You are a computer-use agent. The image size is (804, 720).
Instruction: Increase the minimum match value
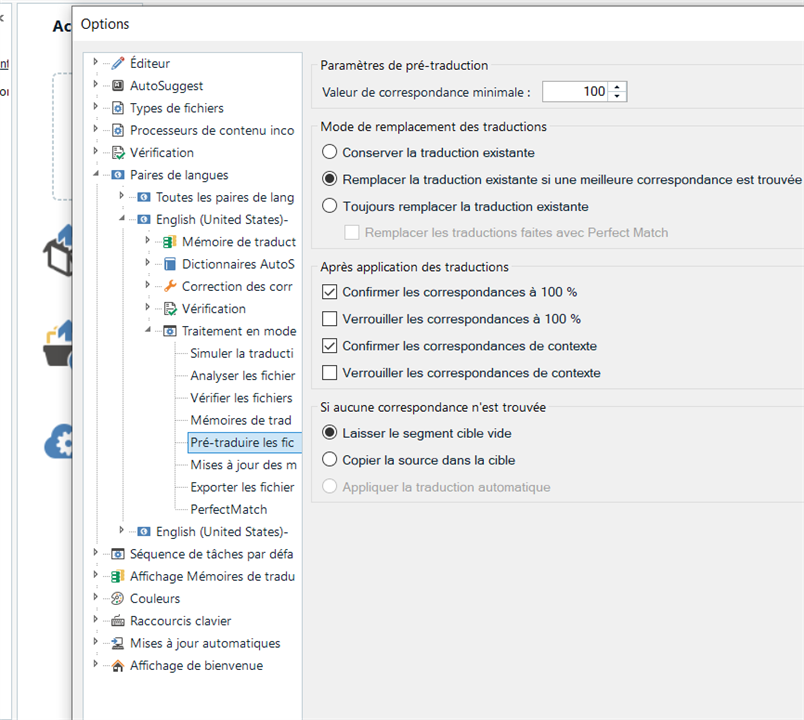tap(617, 87)
